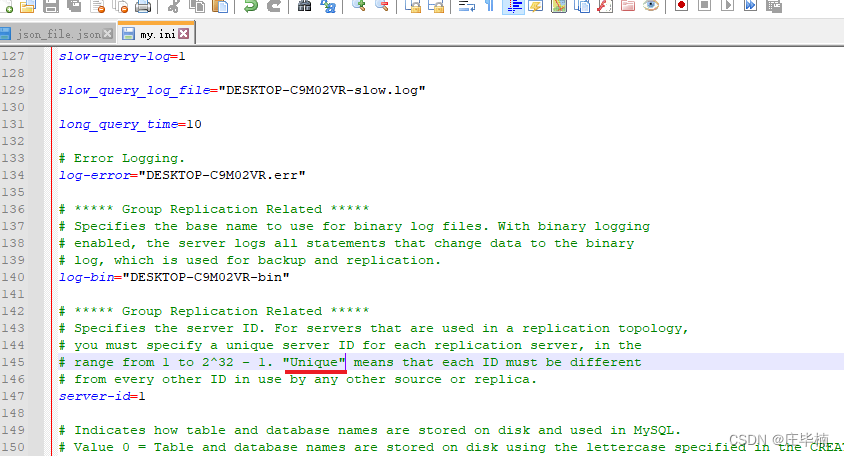This screenshot has height=456, width=844.
Task: Paste clipboard with the Paste icon
Action: point(220,5)
